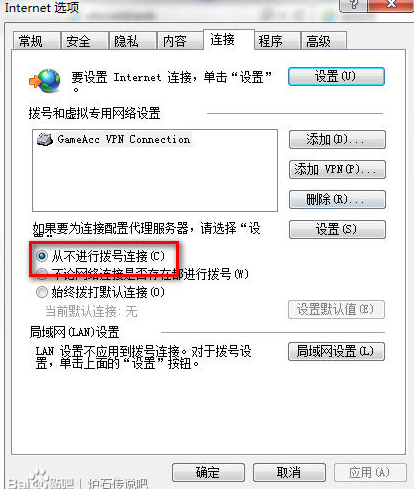Open 局域网设置(L) button
The height and width of the screenshot is (489, 414).
pos(336,351)
